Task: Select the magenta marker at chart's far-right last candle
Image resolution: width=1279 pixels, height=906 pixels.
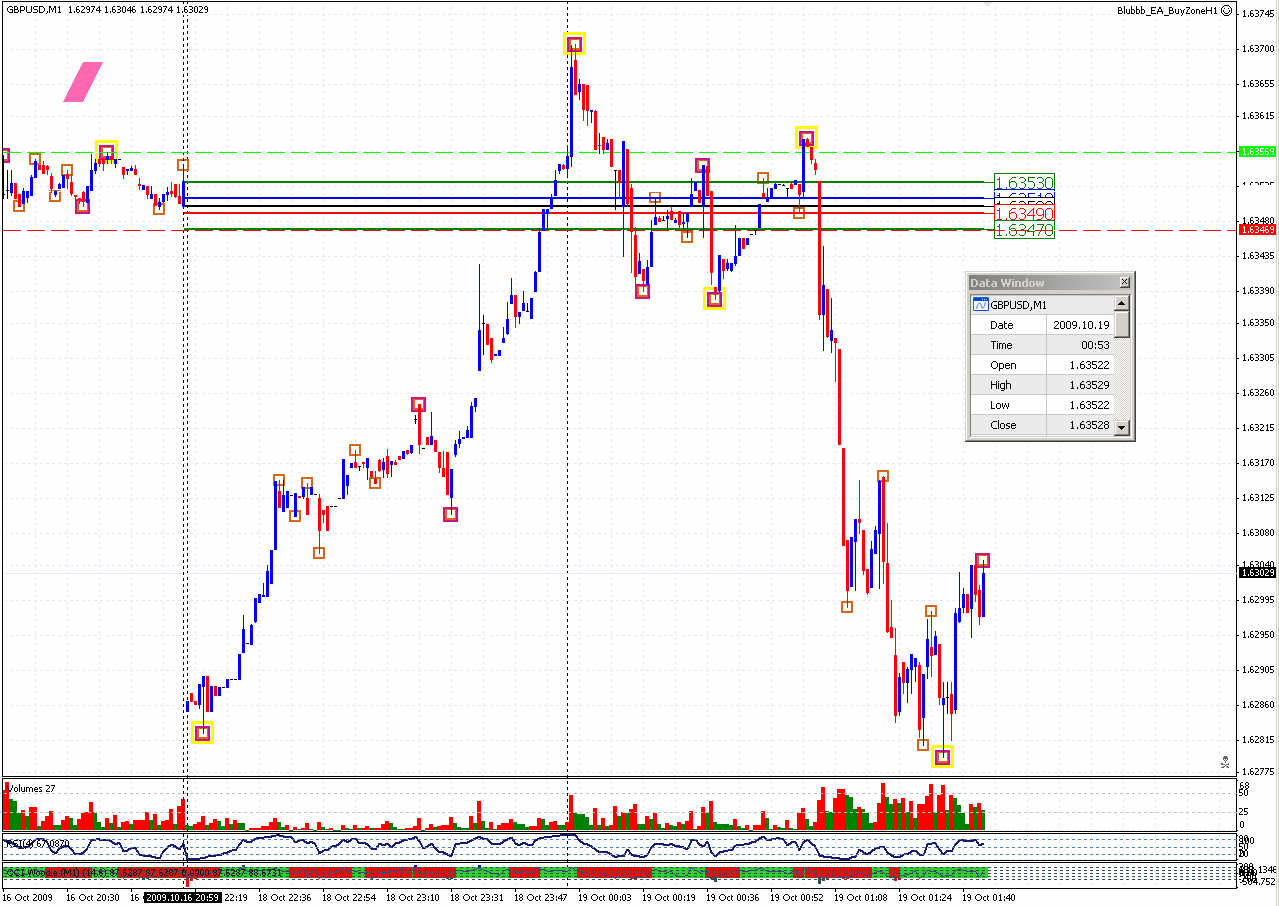Action: click(983, 560)
